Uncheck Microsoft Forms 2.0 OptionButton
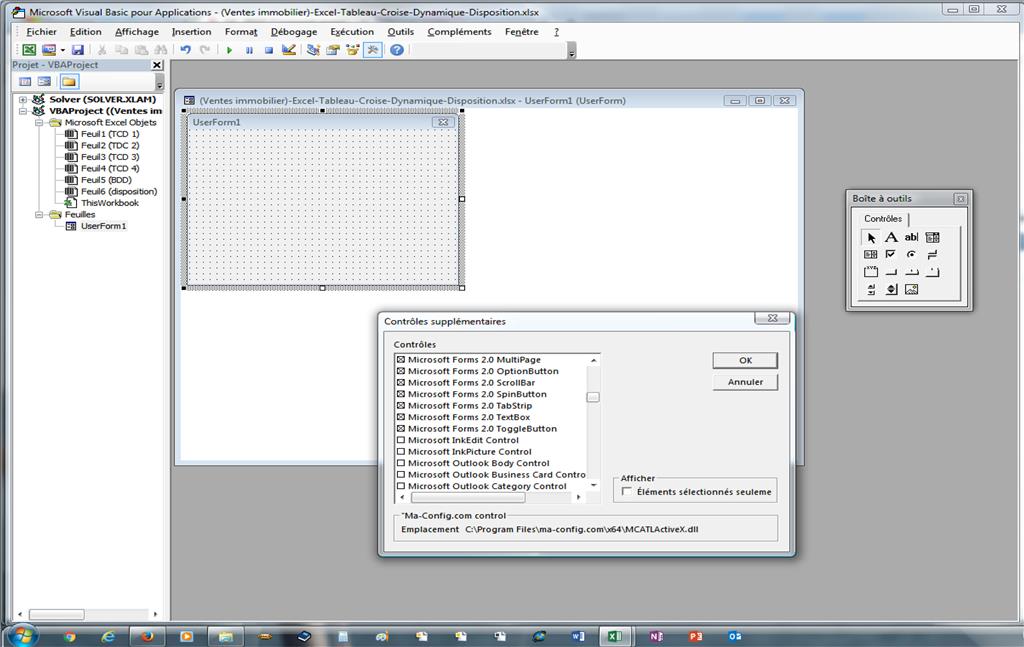Screen dimensions: 1024x647 click(x=401, y=371)
